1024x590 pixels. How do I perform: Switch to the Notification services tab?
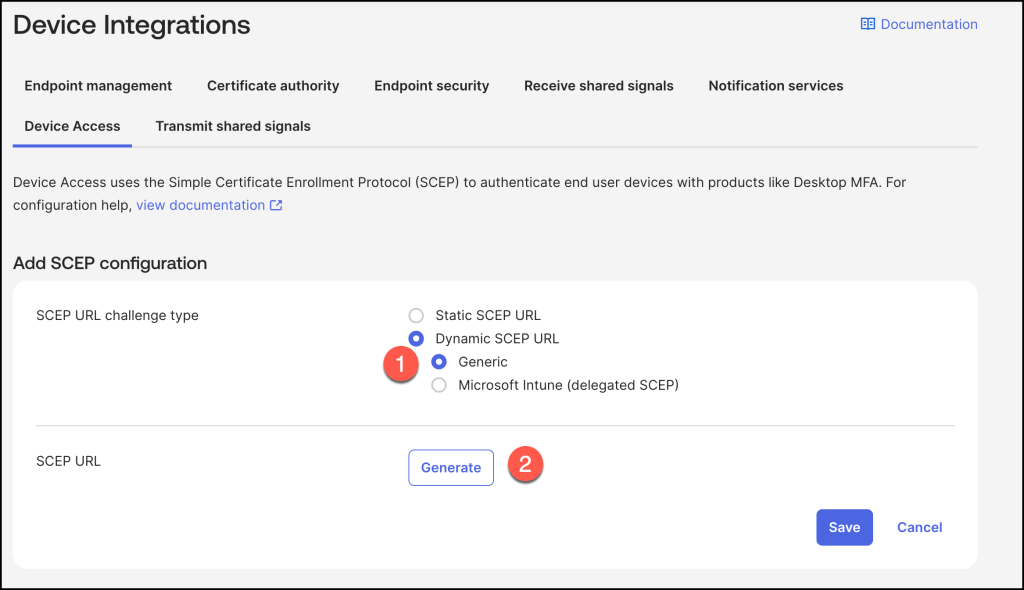775,86
